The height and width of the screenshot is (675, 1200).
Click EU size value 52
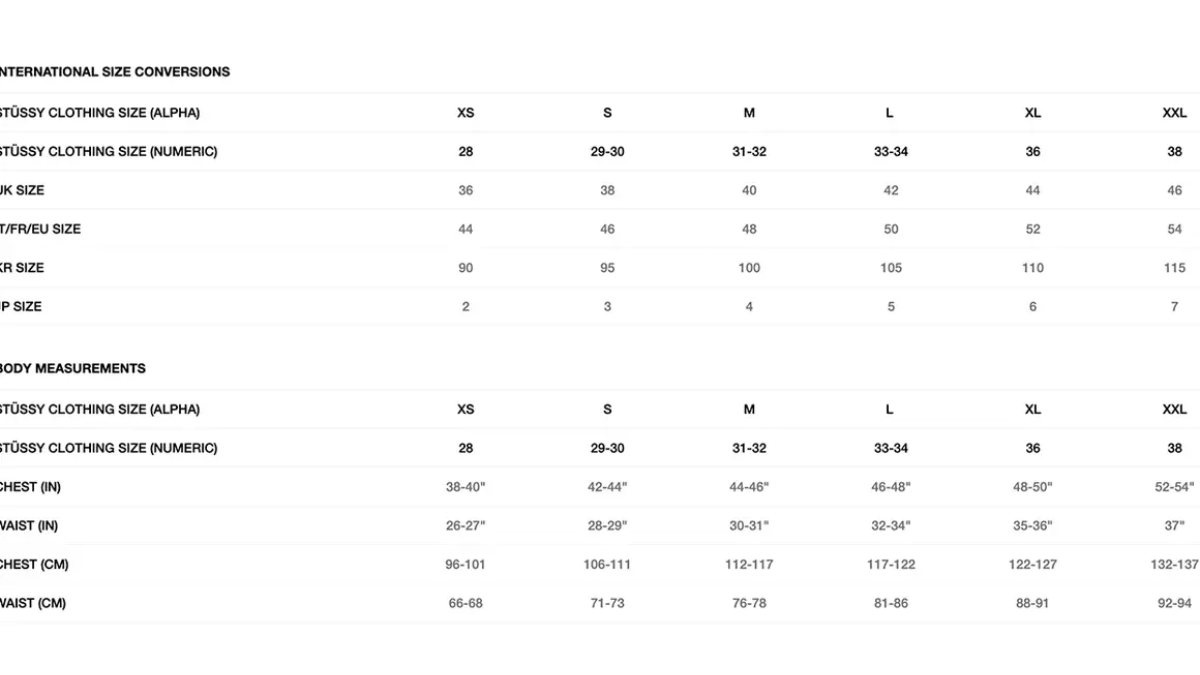pyautogui.click(x=1033, y=229)
